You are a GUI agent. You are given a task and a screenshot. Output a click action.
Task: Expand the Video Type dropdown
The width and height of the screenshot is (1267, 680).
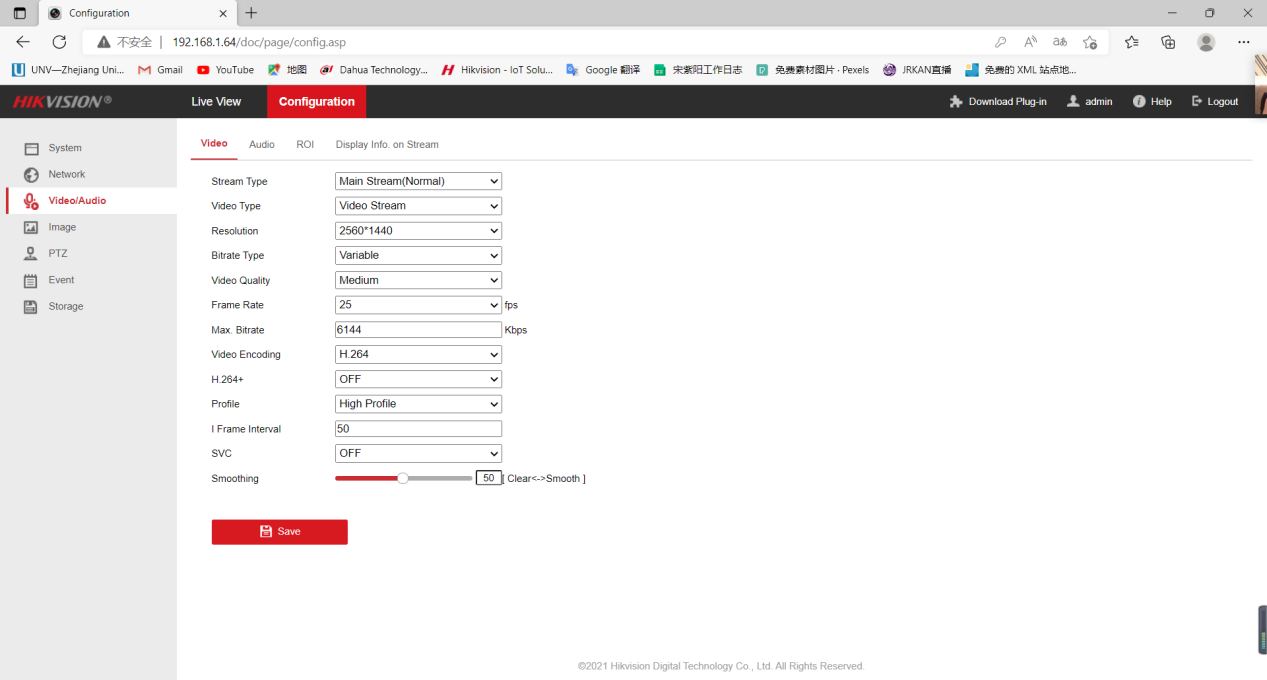tap(418, 206)
